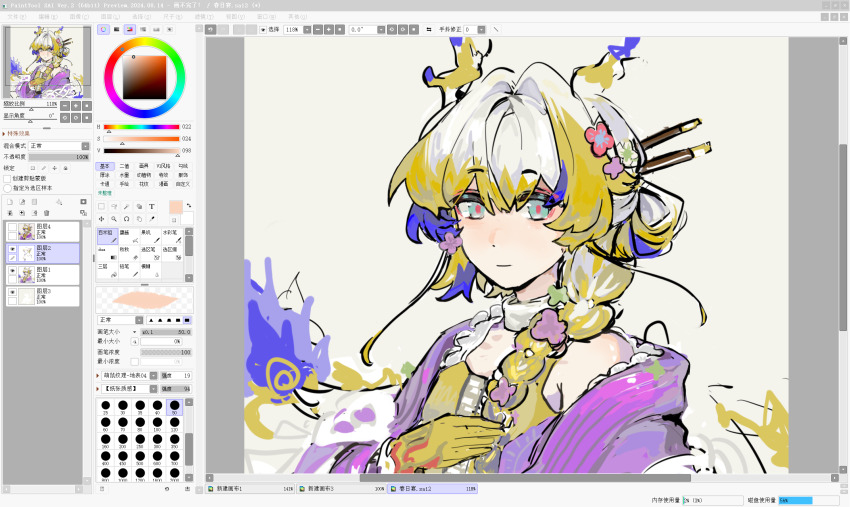Select size 25 brush preset
850x507 pixels.
(x=106, y=407)
